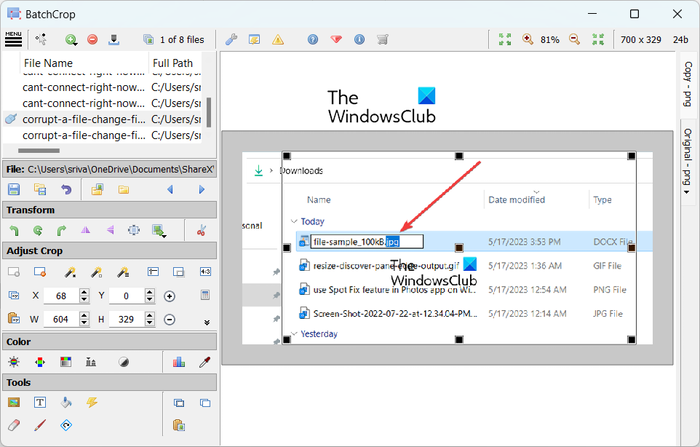Click the histogram bar chart icon

coord(179,362)
